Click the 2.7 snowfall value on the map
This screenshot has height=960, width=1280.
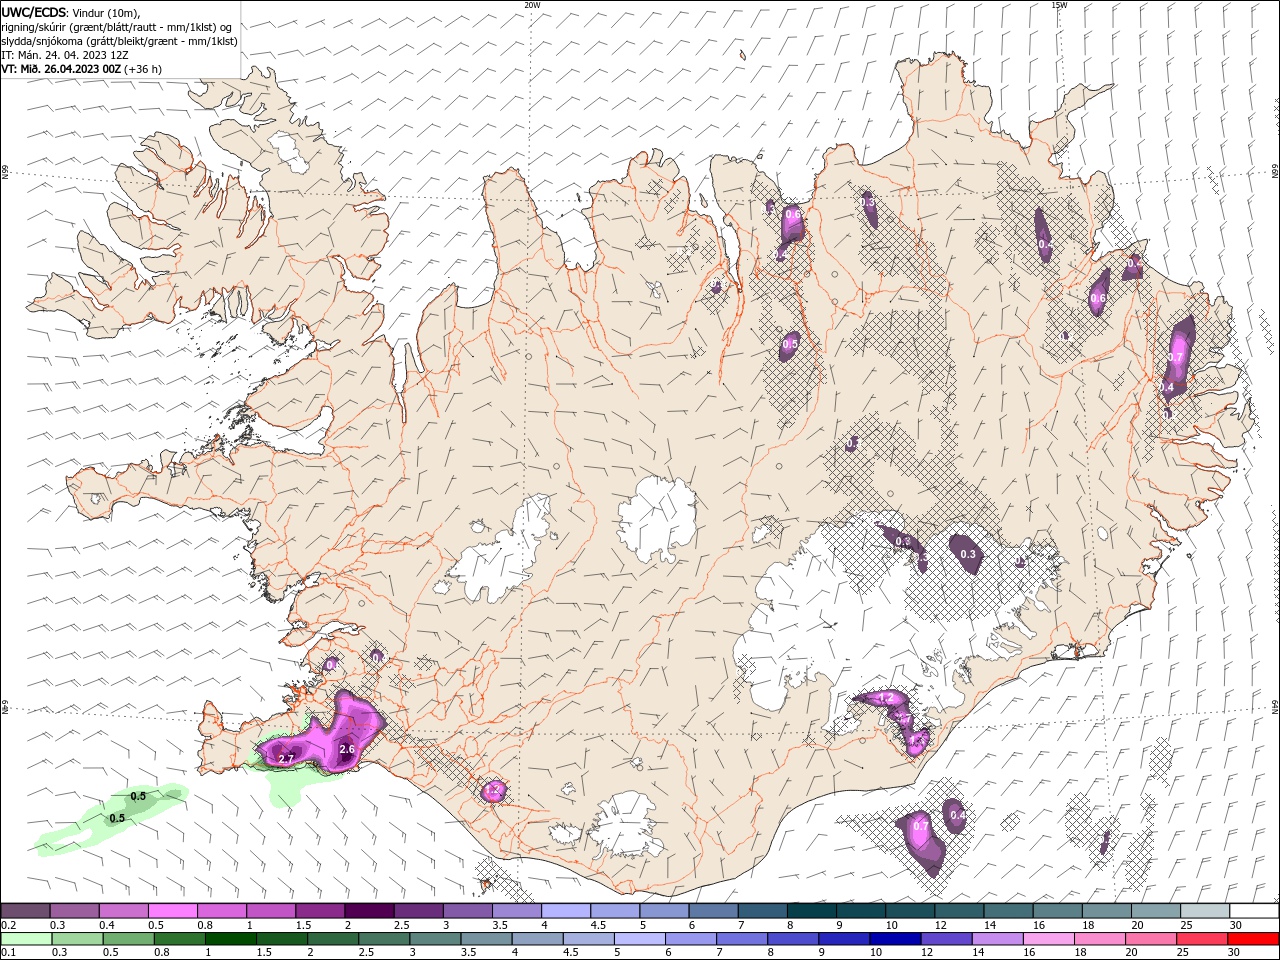(x=286, y=760)
